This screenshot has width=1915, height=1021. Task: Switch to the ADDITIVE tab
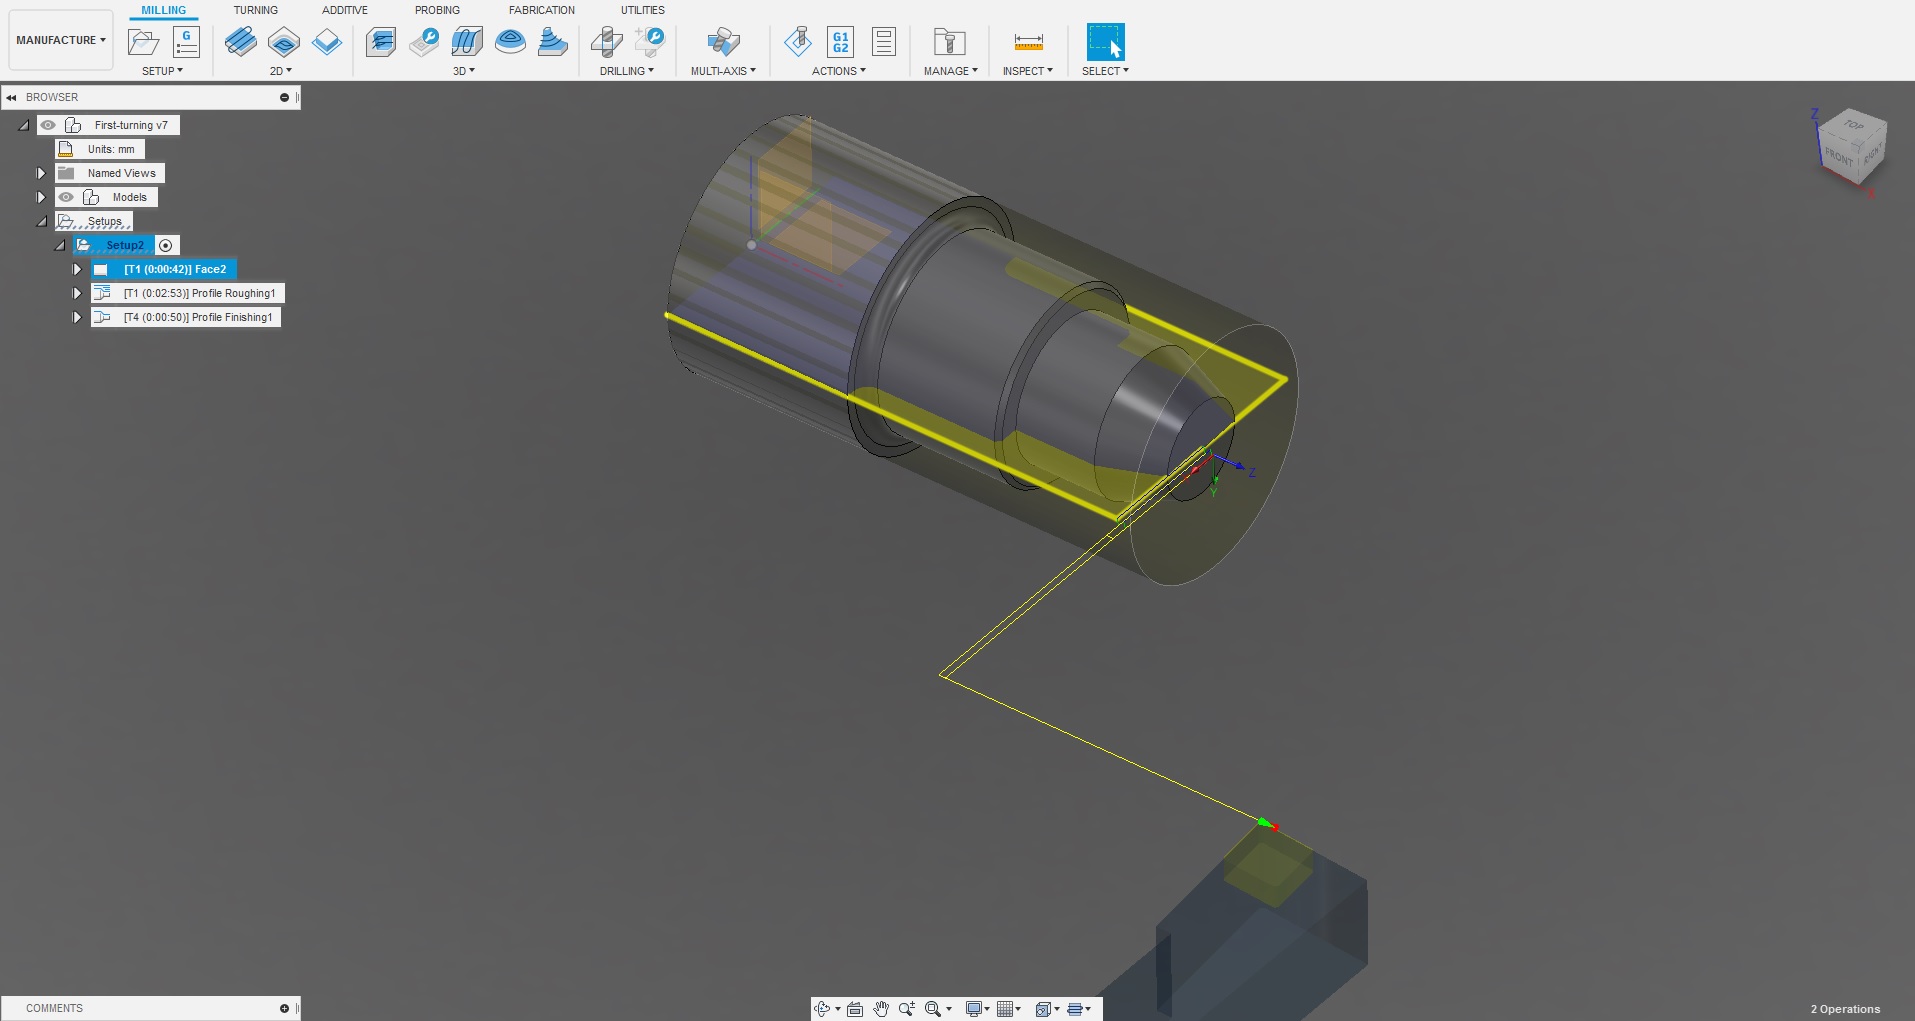(345, 10)
